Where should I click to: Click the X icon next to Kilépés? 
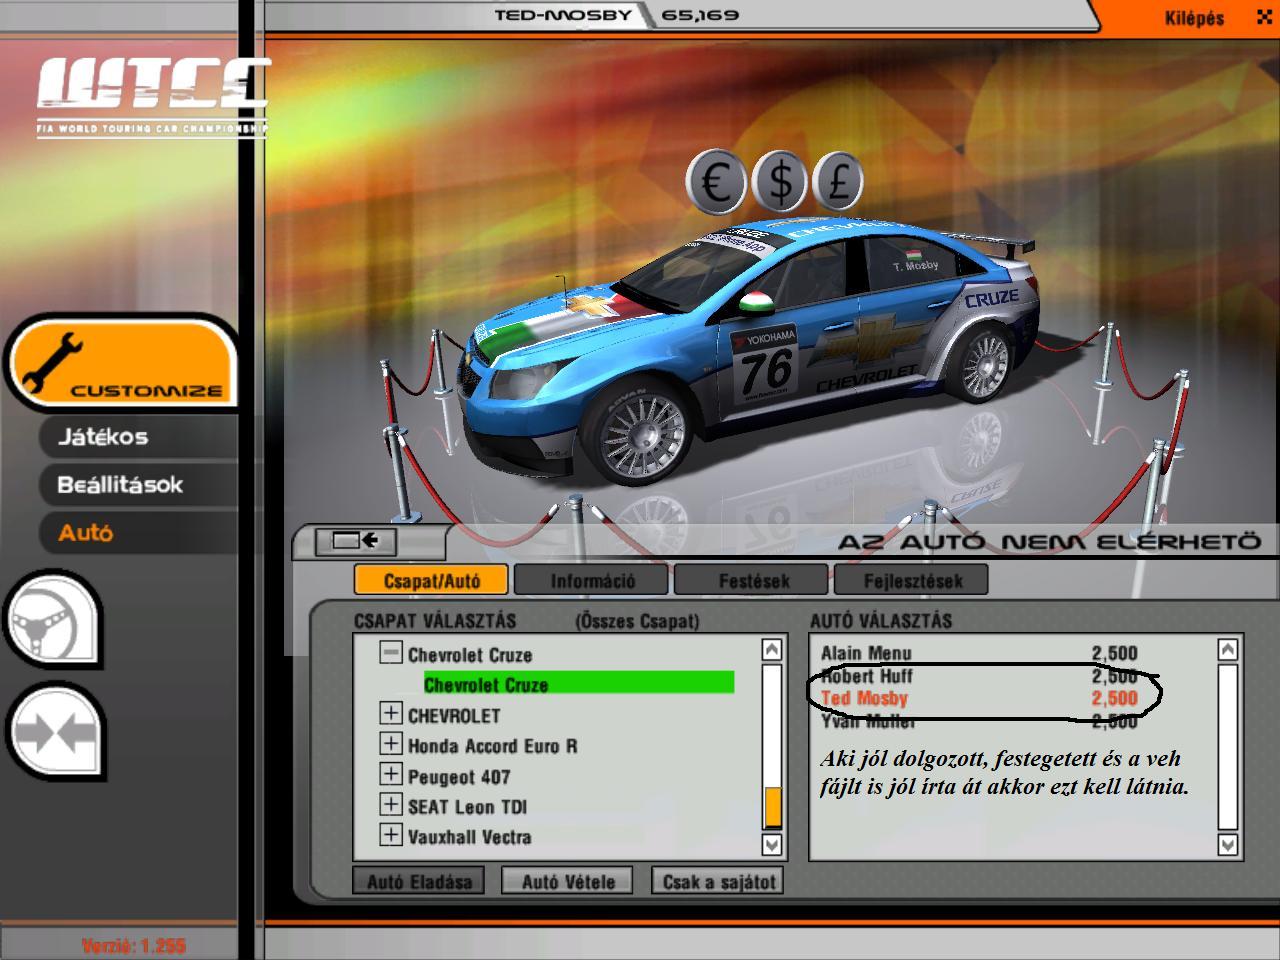coord(1264,17)
